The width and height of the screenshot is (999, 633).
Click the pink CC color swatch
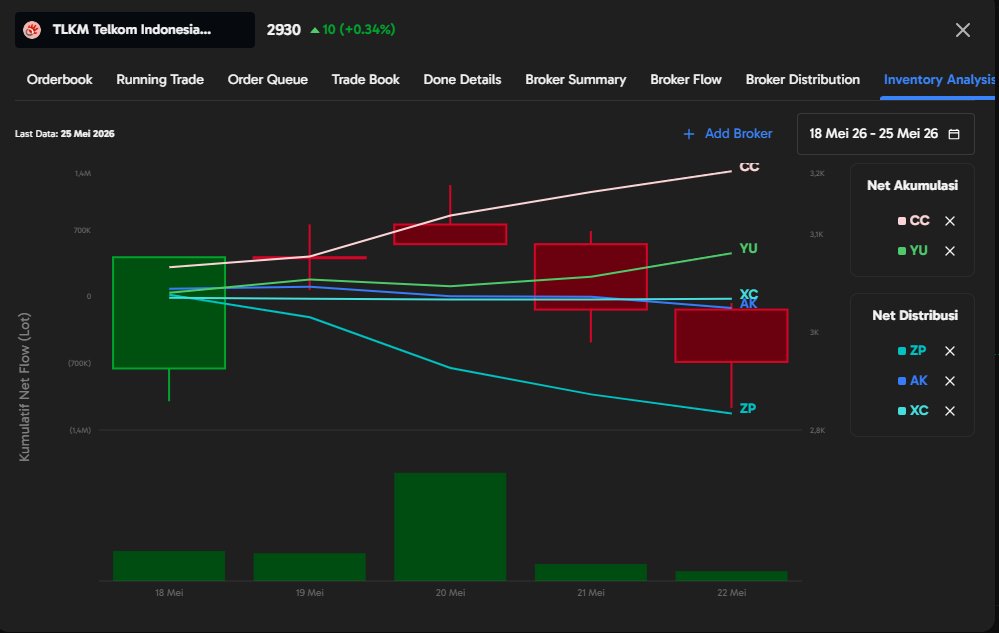[x=902, y=221]
